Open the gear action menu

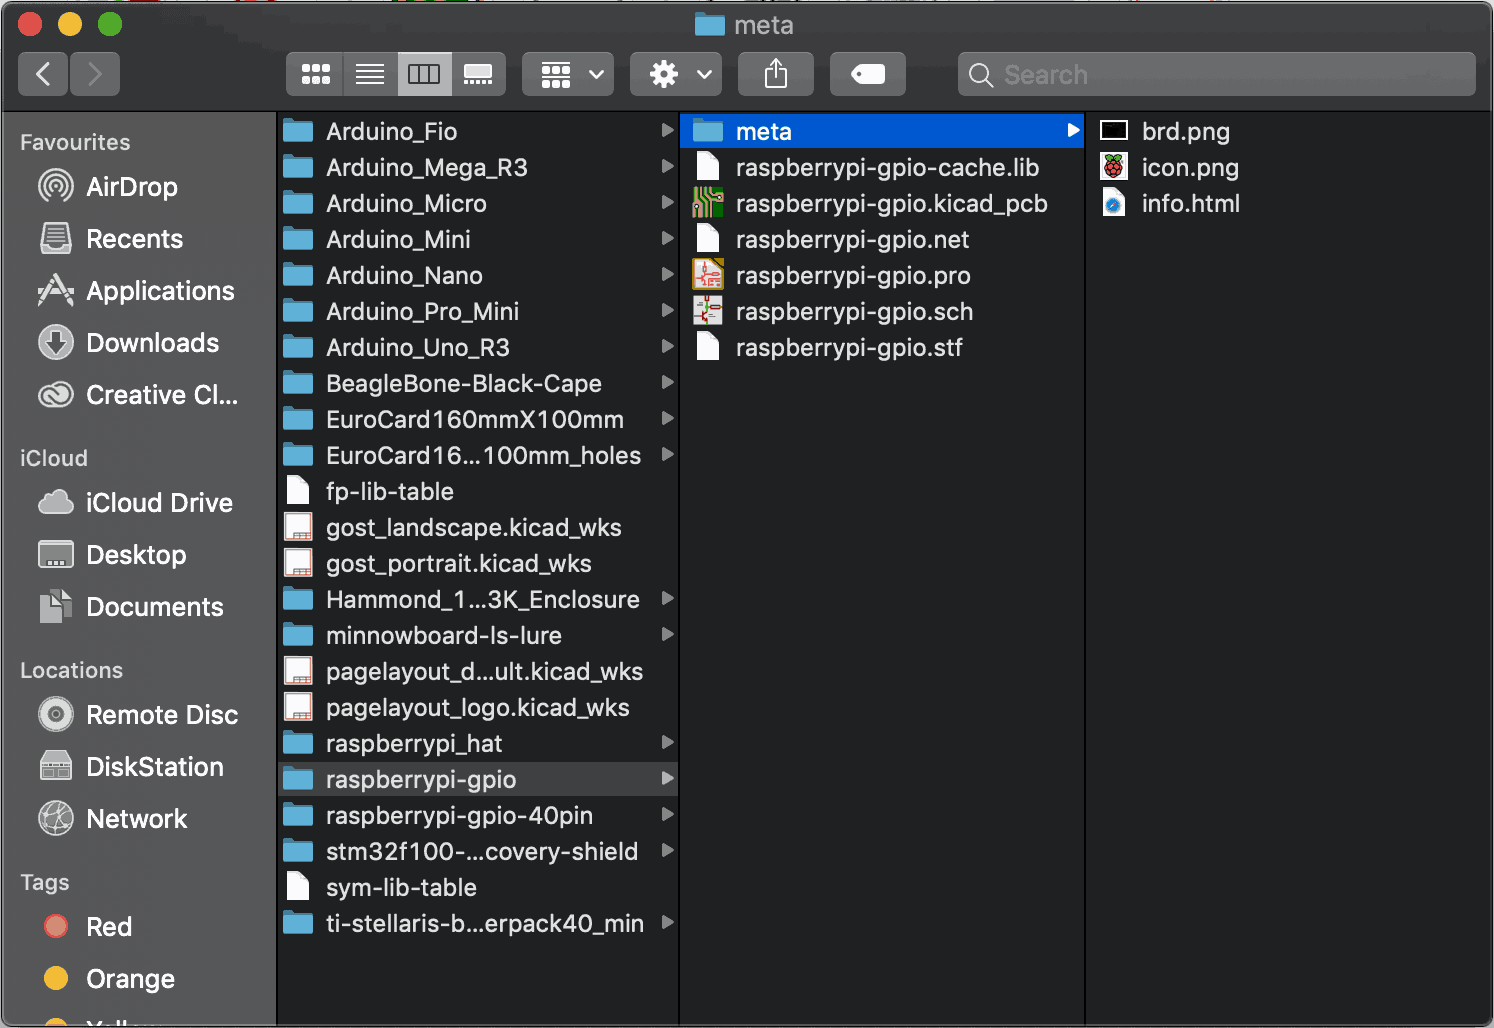click(676, 74)
